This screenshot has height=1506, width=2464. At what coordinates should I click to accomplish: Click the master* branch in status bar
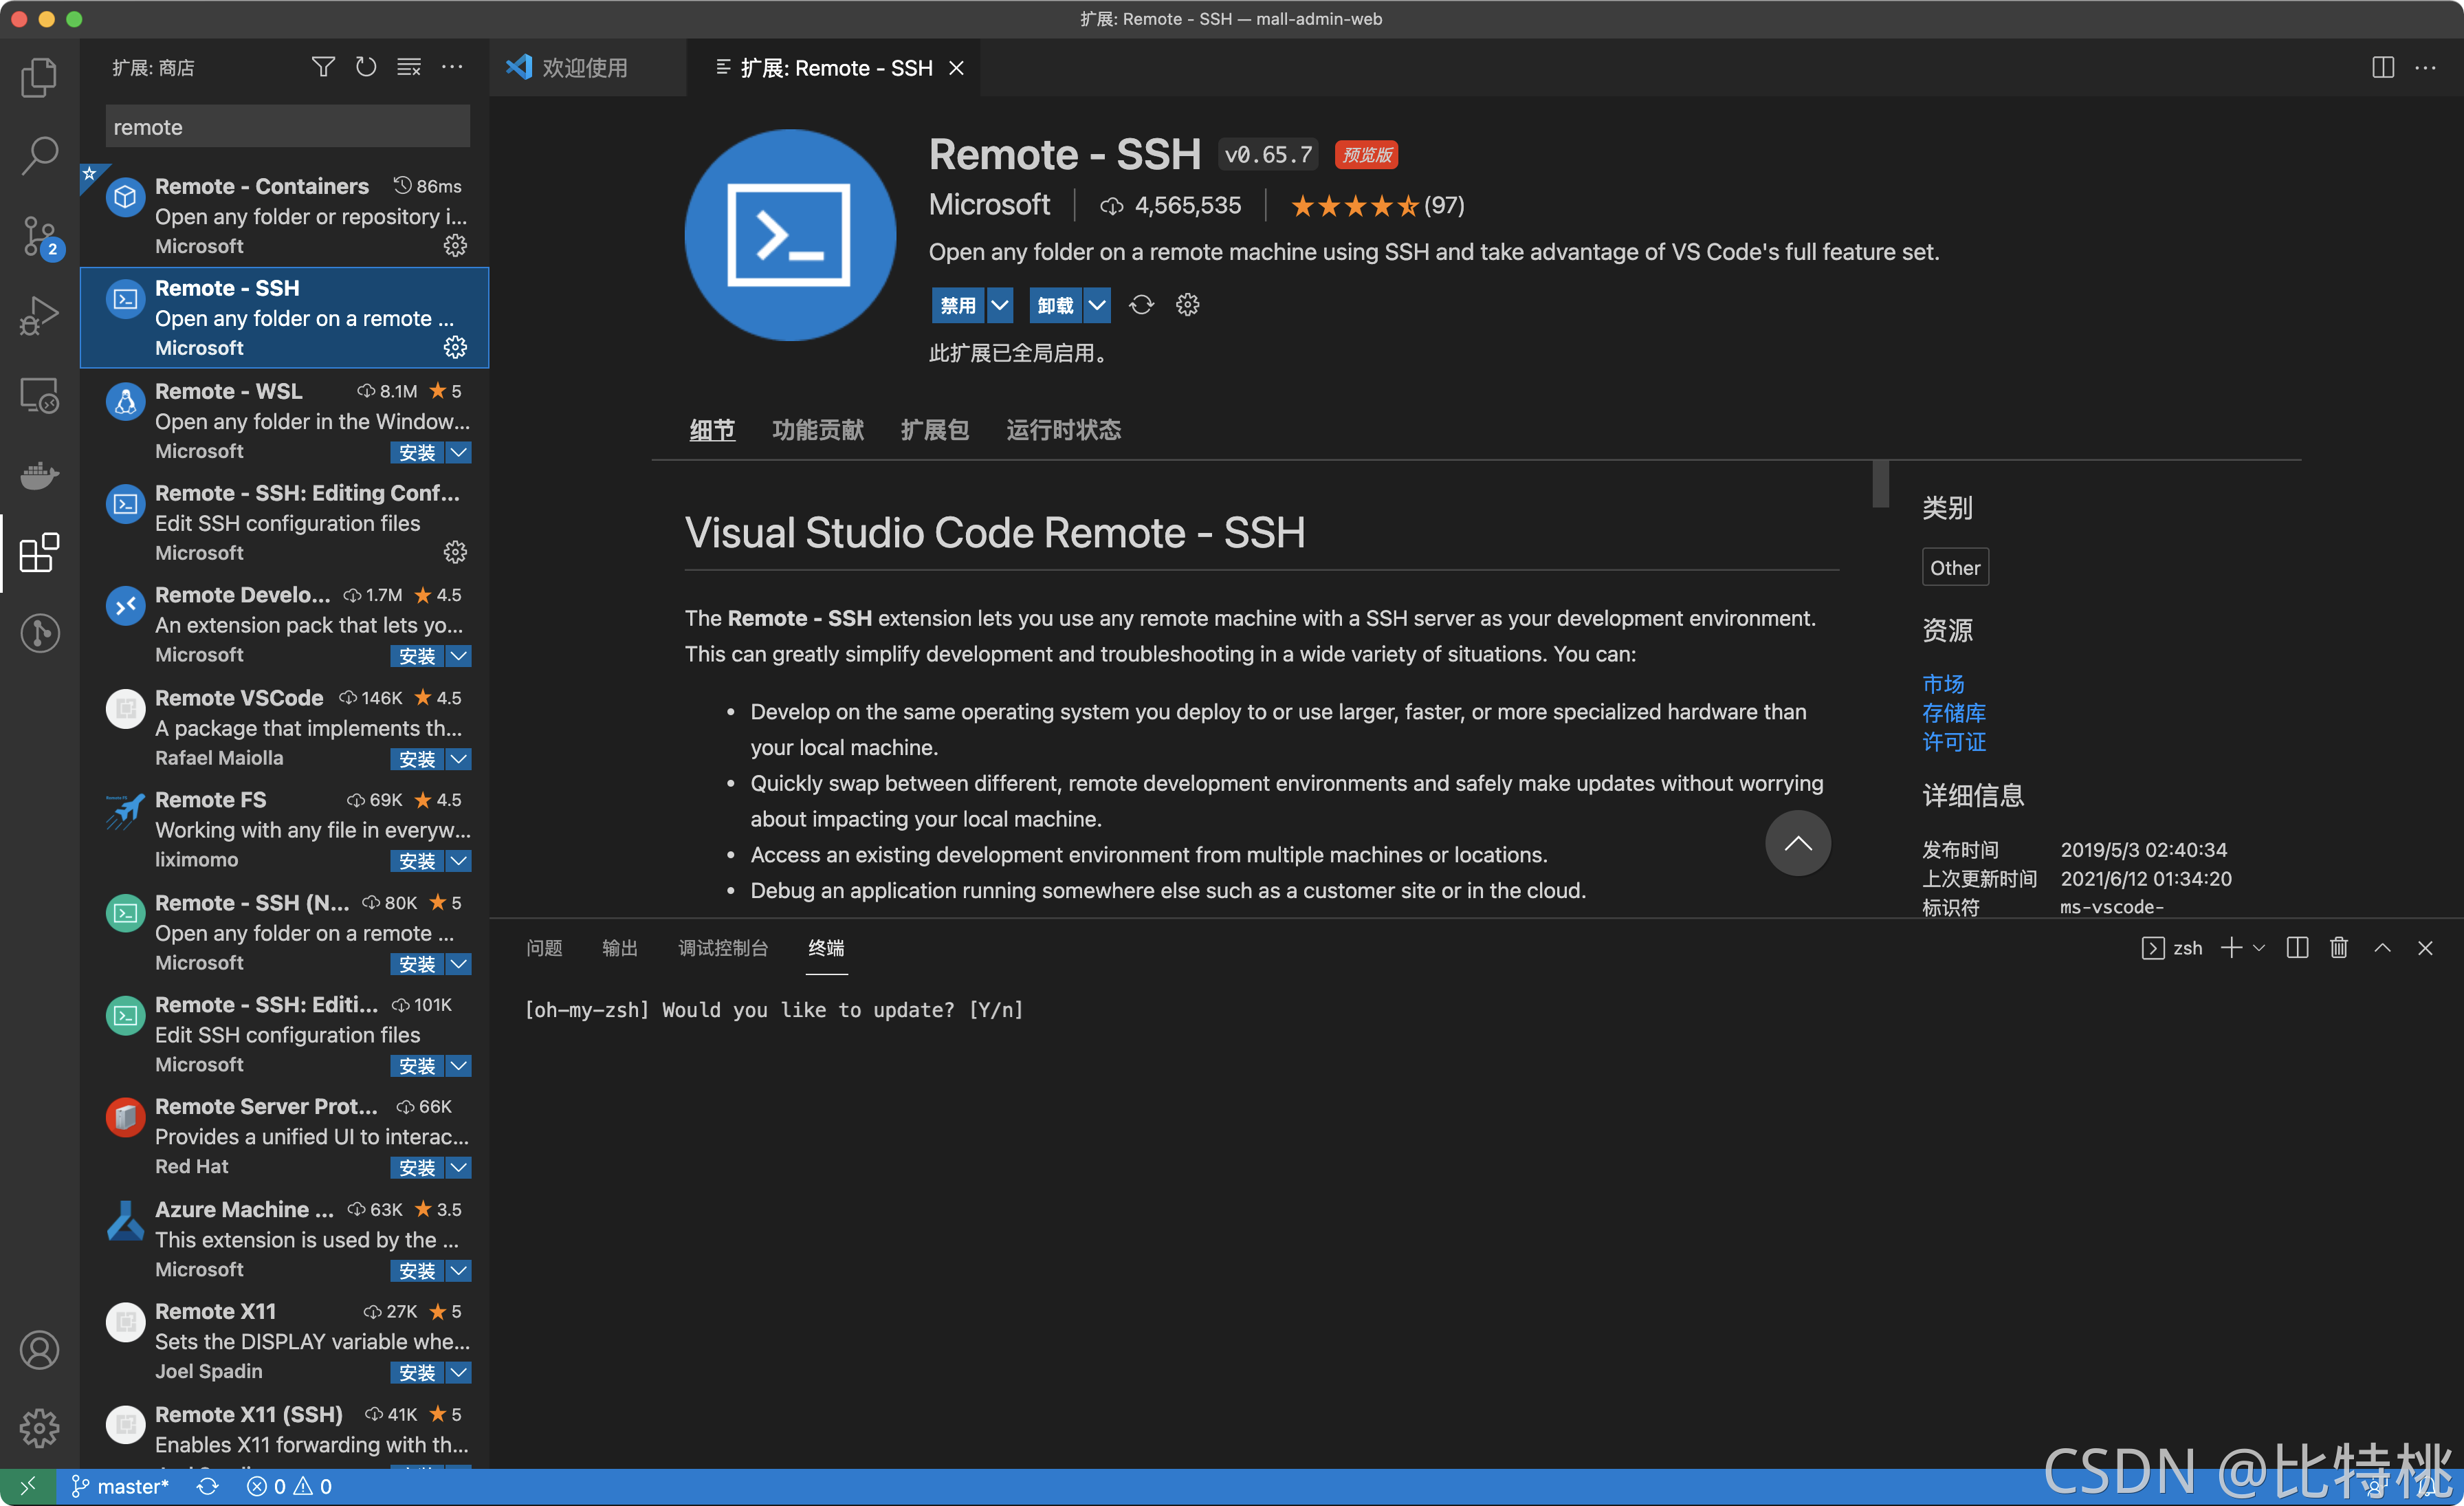pos(120,1487)
